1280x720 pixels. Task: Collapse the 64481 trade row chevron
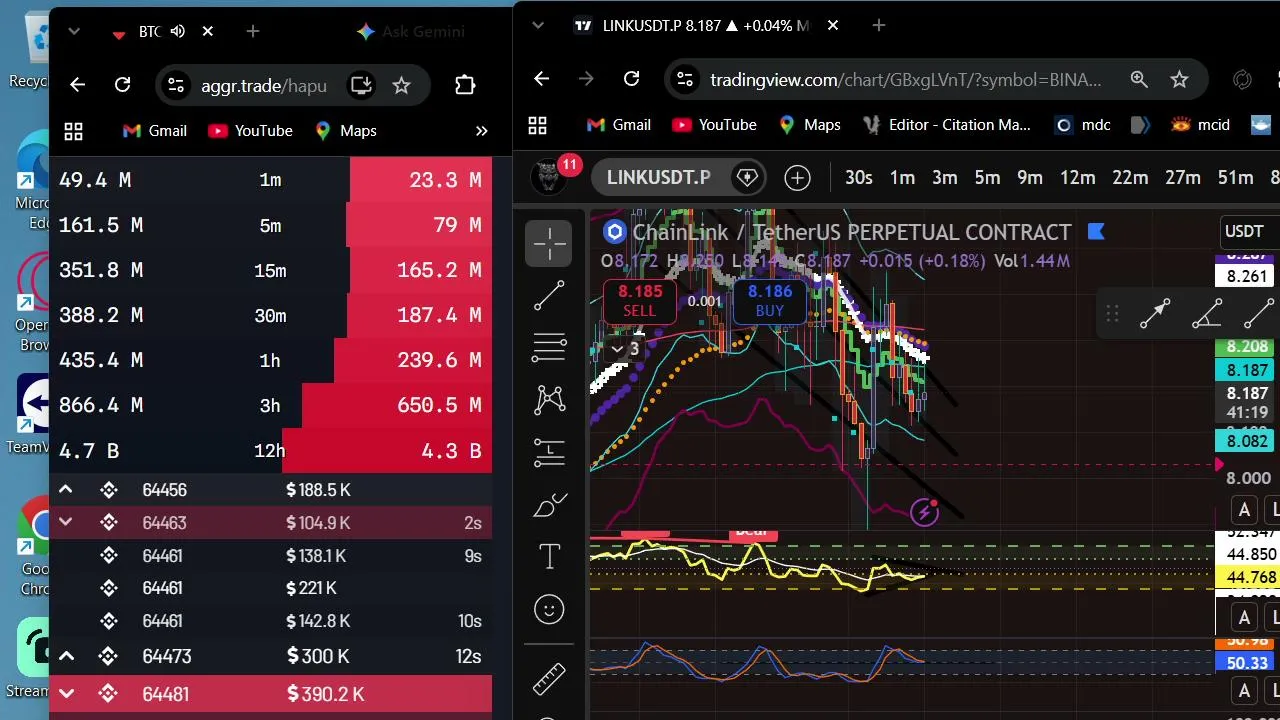tap(65, 694)
